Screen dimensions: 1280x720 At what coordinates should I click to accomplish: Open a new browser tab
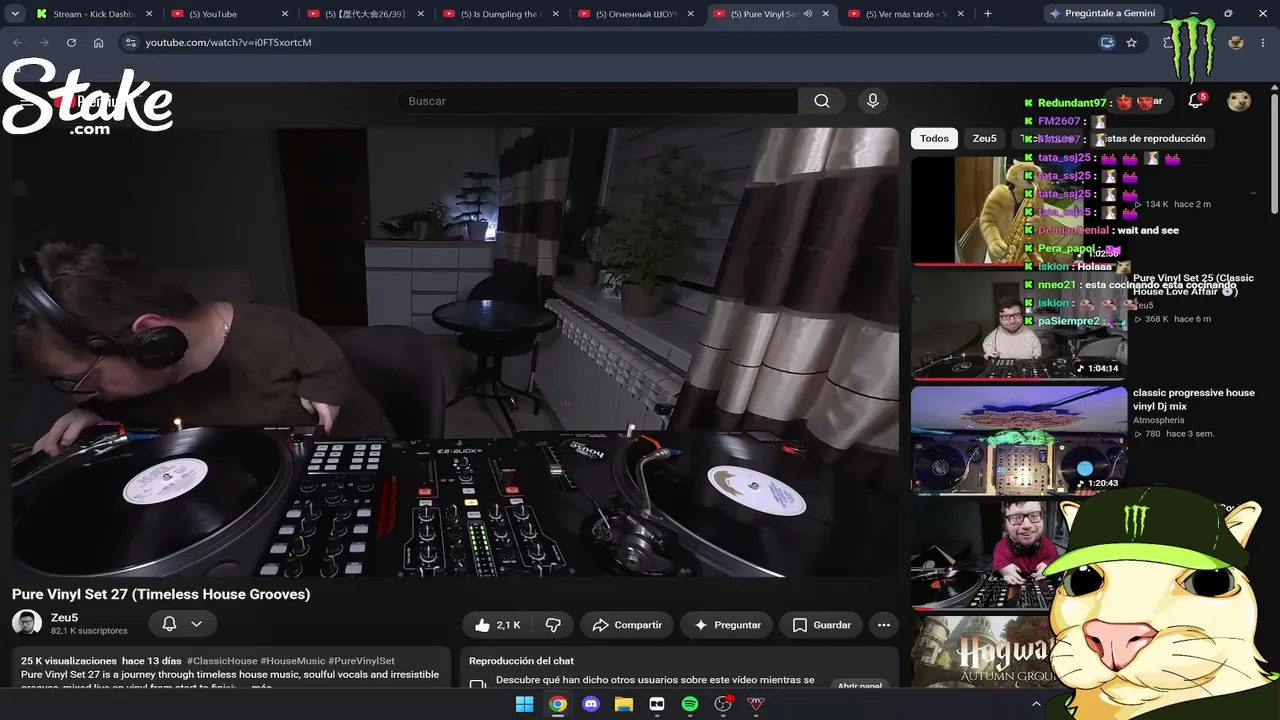point(988,14)
